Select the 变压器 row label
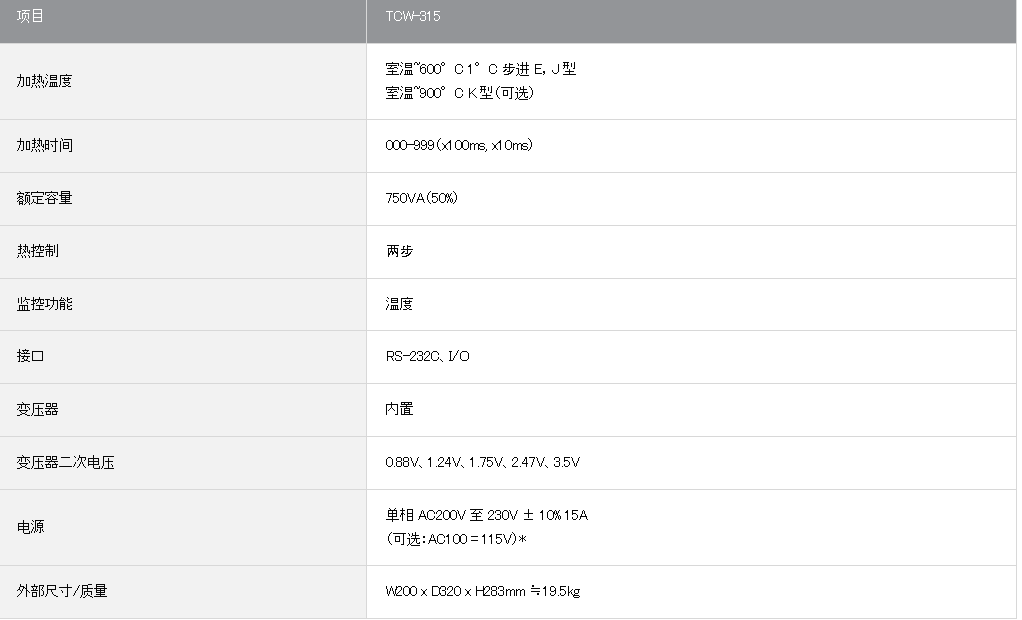This screenshot has height=620, width=1022. click(x=38, y=410)
